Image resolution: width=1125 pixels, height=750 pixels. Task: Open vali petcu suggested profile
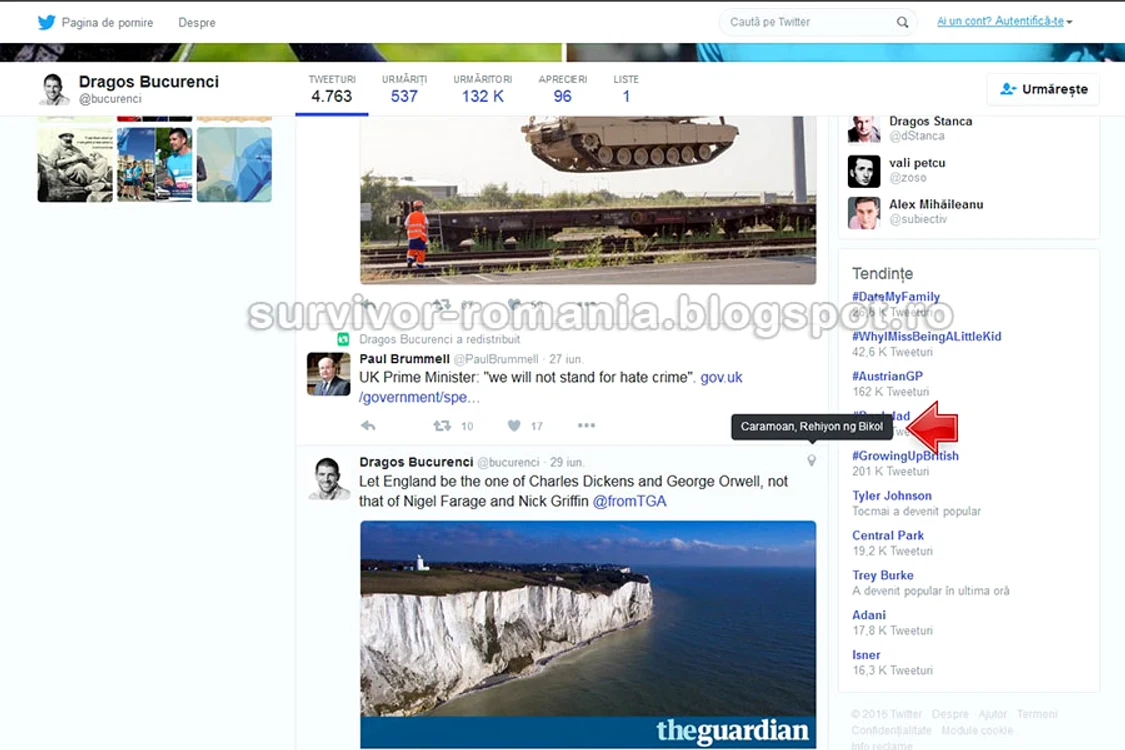click(x=917, y=163)
